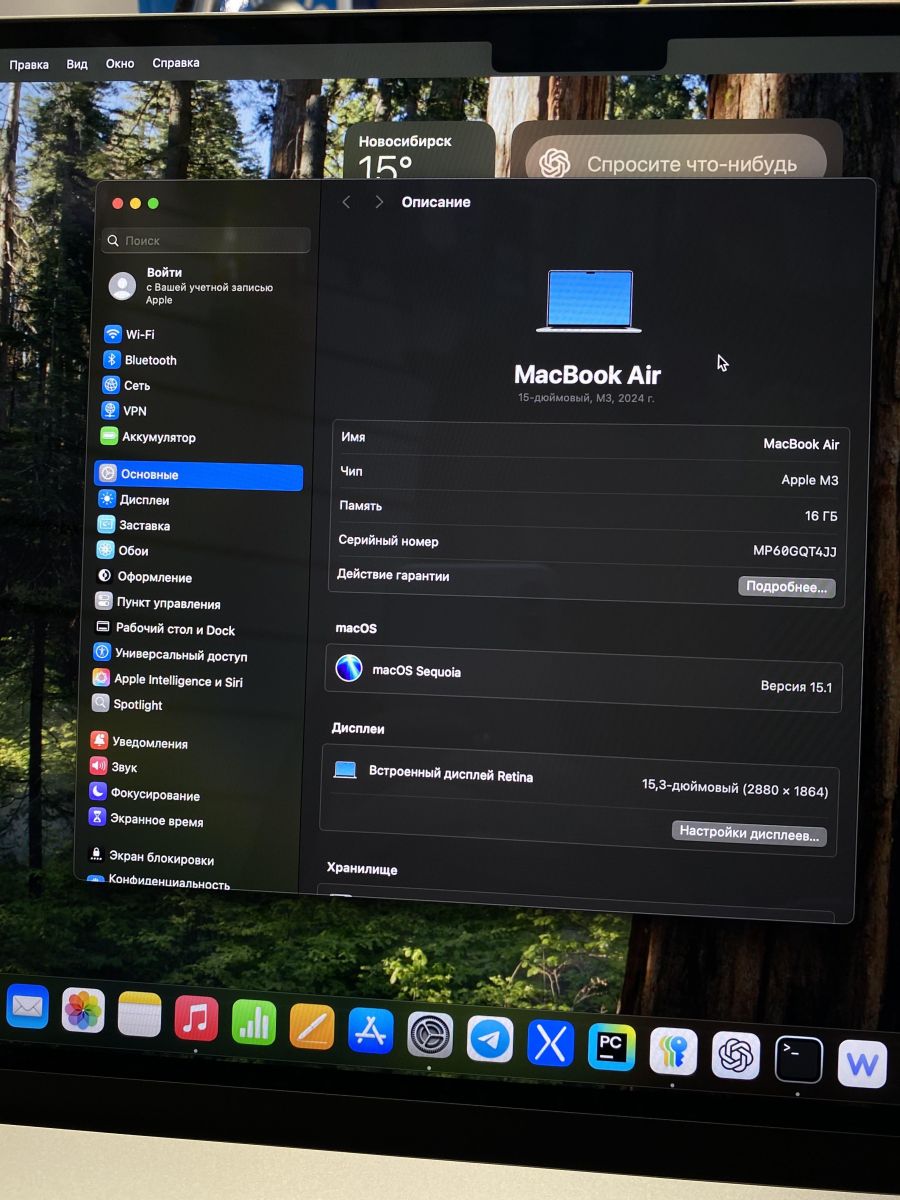Open the Окно menu
The width and height of the screenshot is (900, 1200).
(120, 63)
